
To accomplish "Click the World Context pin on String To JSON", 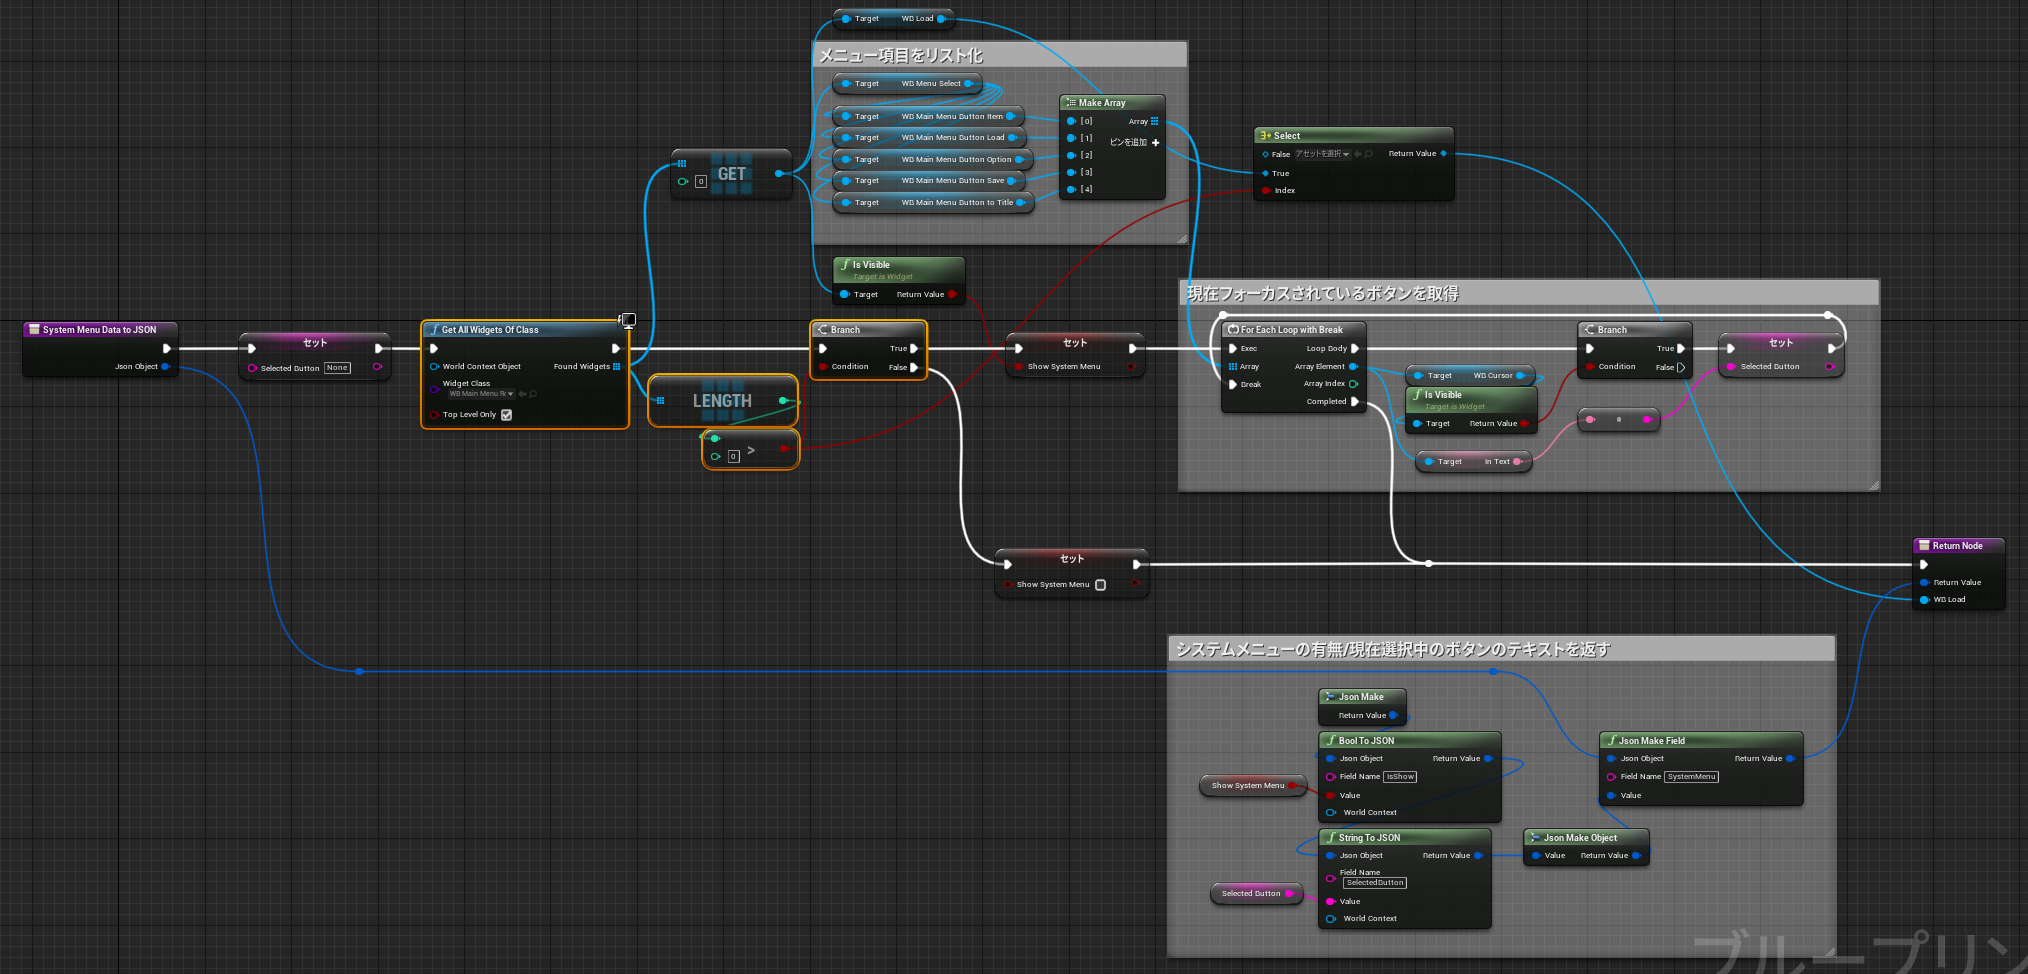I will pyautogui.click(x=1331, y=919).
